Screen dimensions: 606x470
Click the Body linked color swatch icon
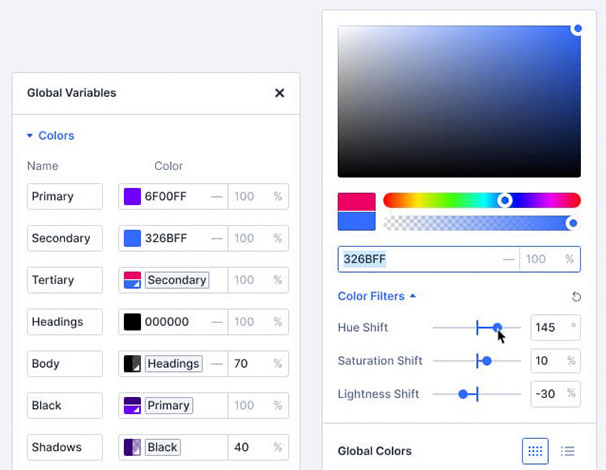132,364
